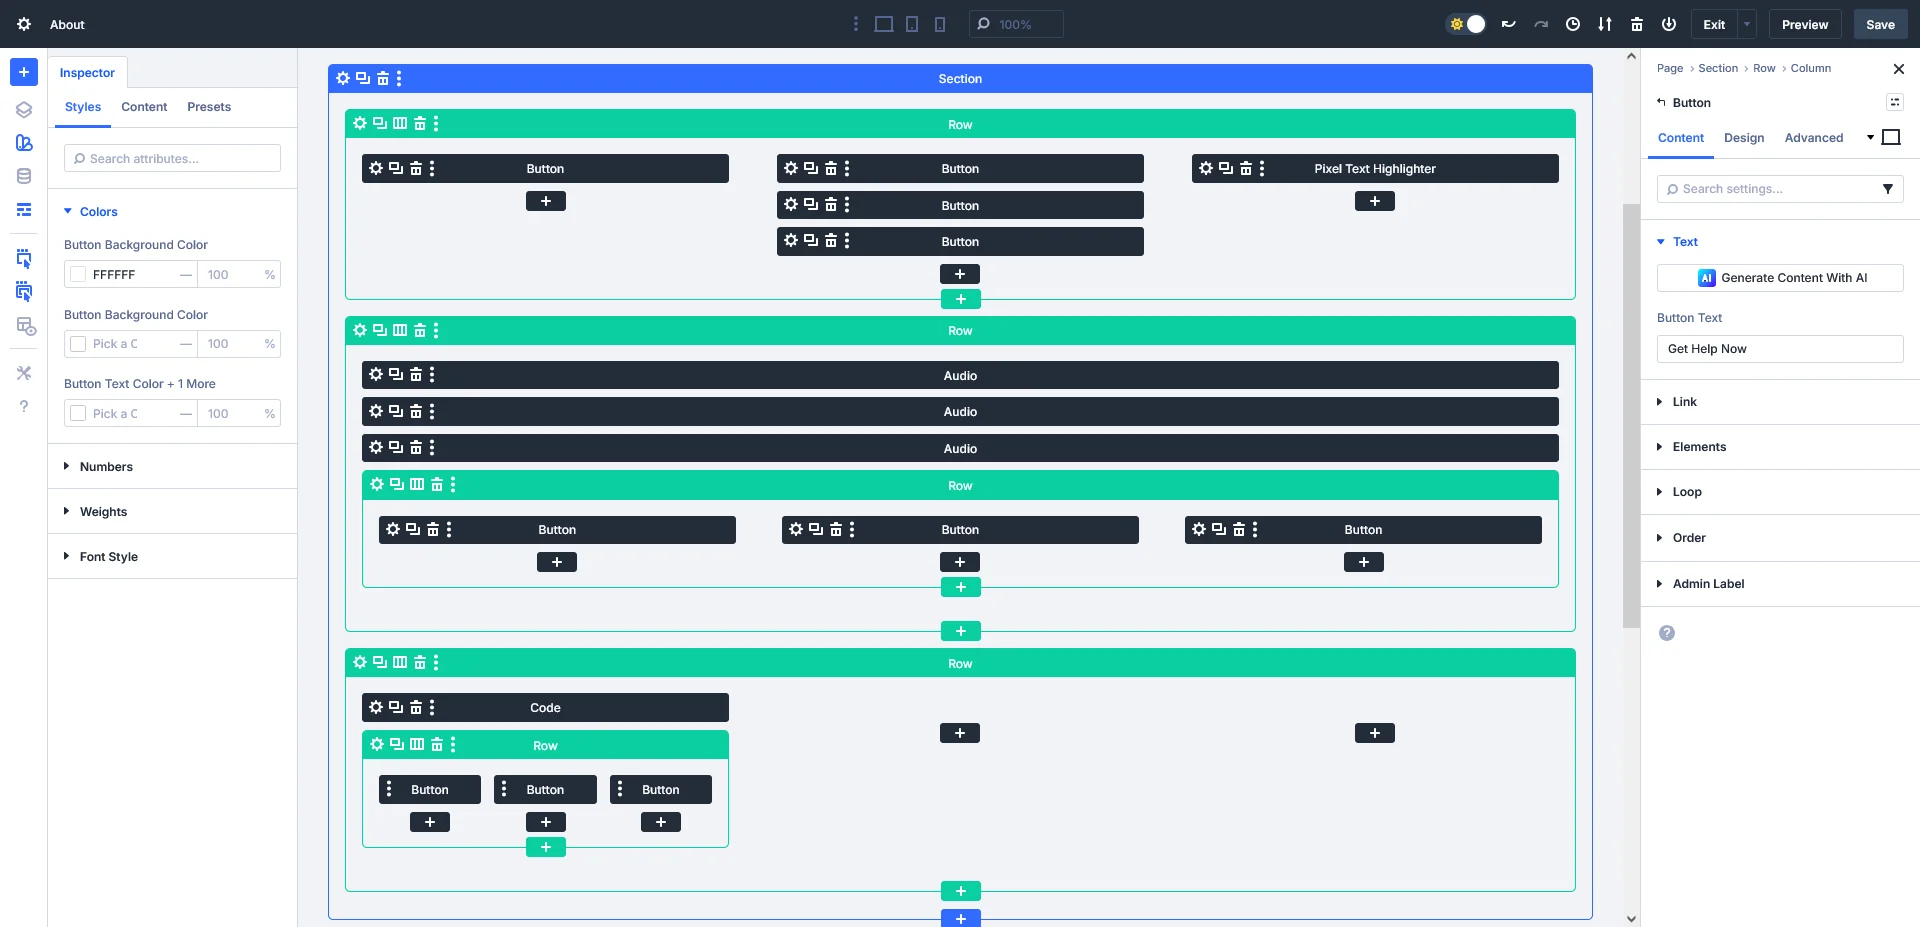1920x927 pixels.
Task: Toggle the light/dark mode switch
Action: point(1464,24)
